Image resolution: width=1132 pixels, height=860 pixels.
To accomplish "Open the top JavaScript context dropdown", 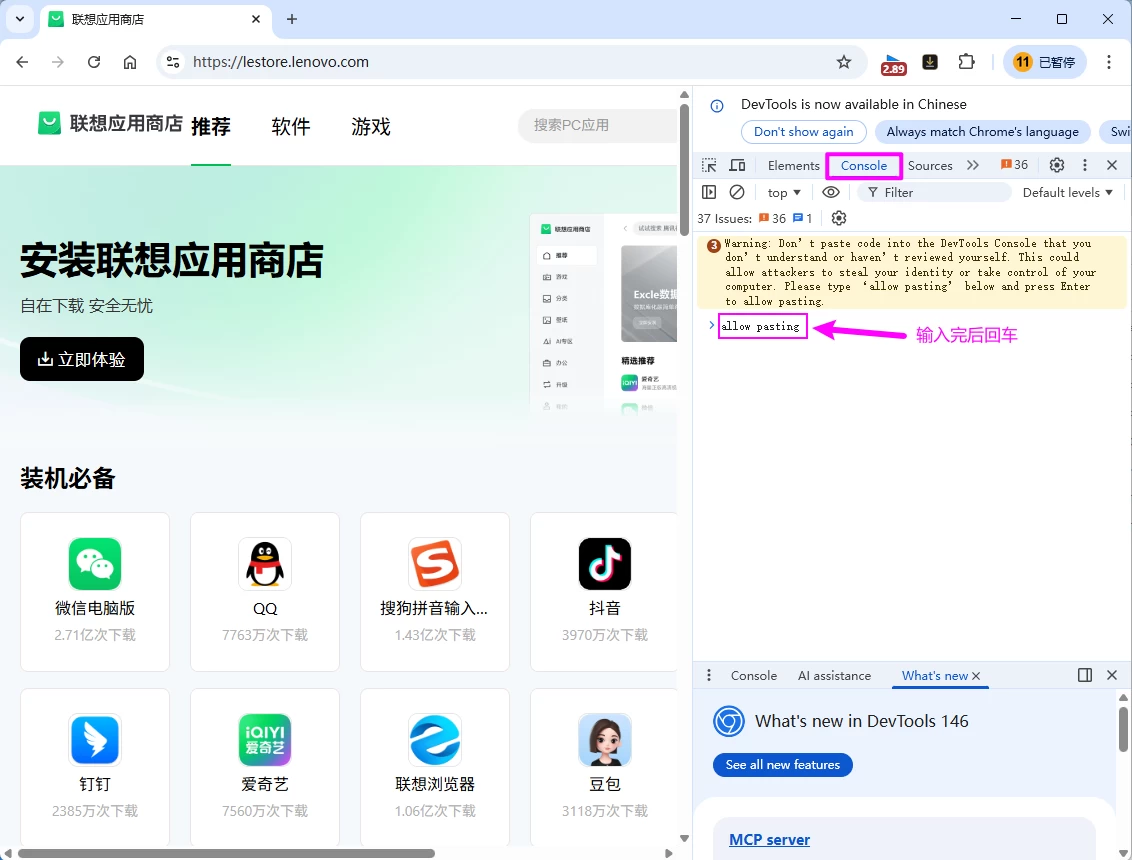I will click(x=784, y=193).
